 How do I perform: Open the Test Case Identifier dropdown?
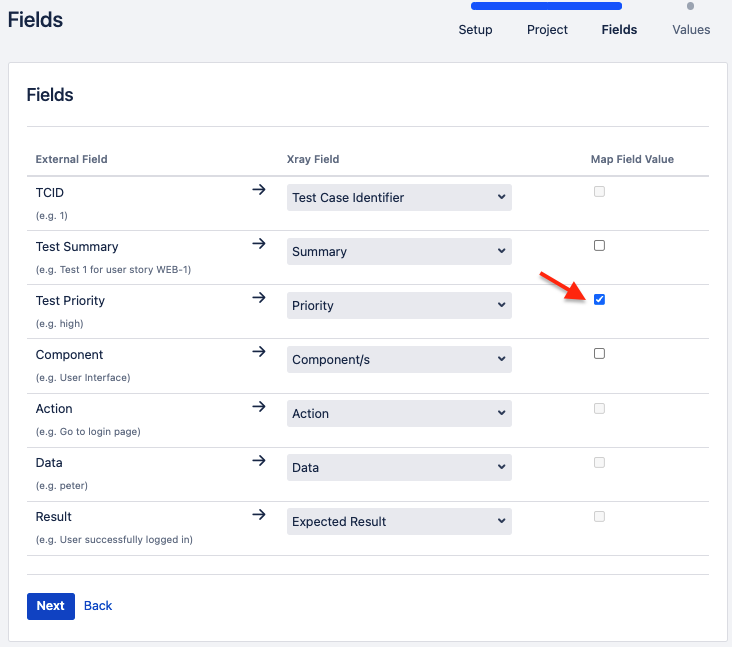click(399, 197)
